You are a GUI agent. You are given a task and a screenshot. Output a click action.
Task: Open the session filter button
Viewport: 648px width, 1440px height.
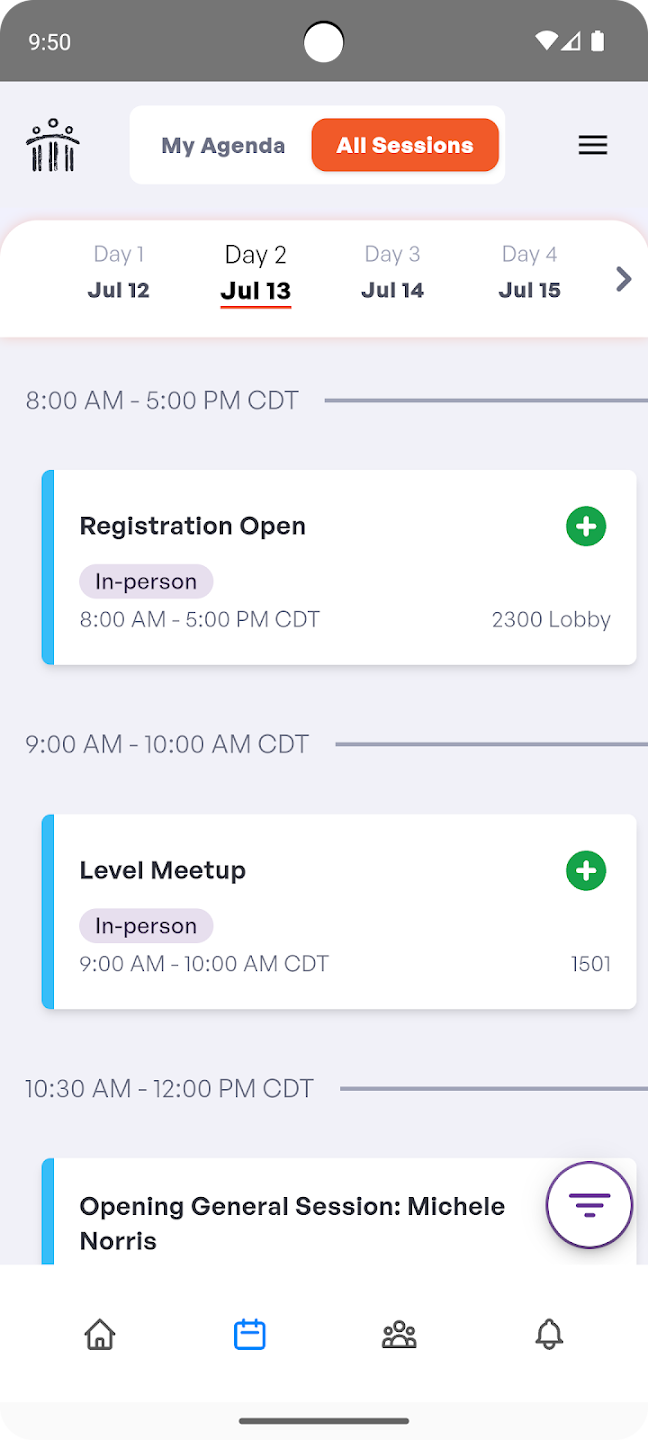coord(589,1205)
